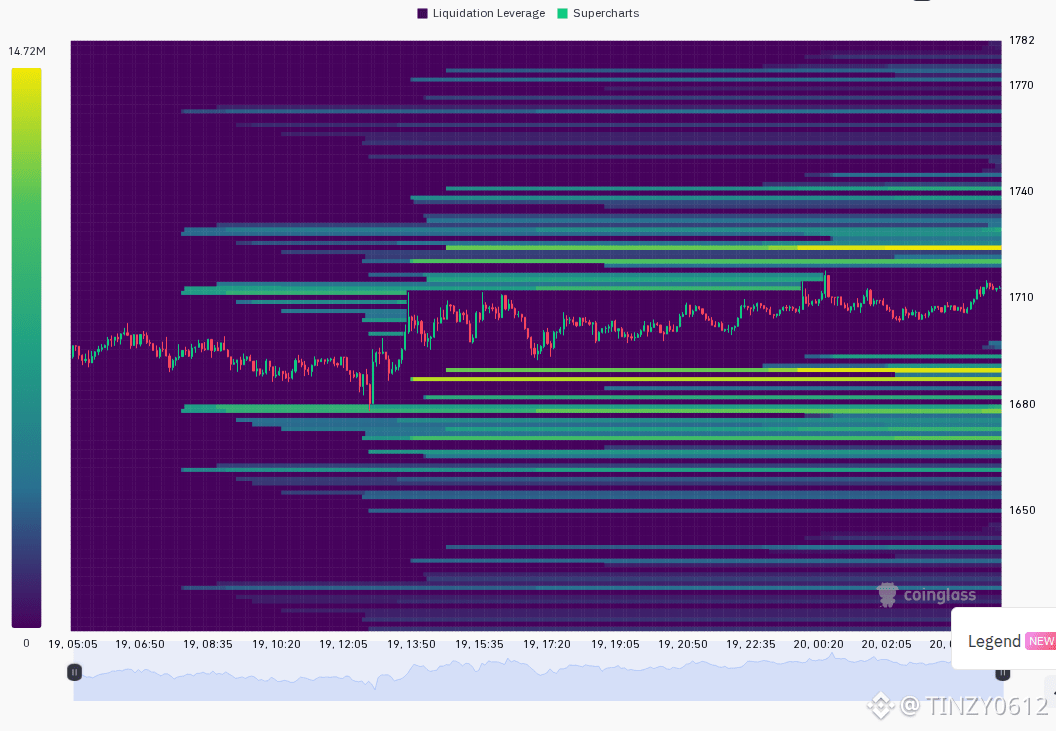This screenshot has height=731, width=1056.
Task: Toggle the Liquidation Leverage legend series
Action: coord(481,13)
